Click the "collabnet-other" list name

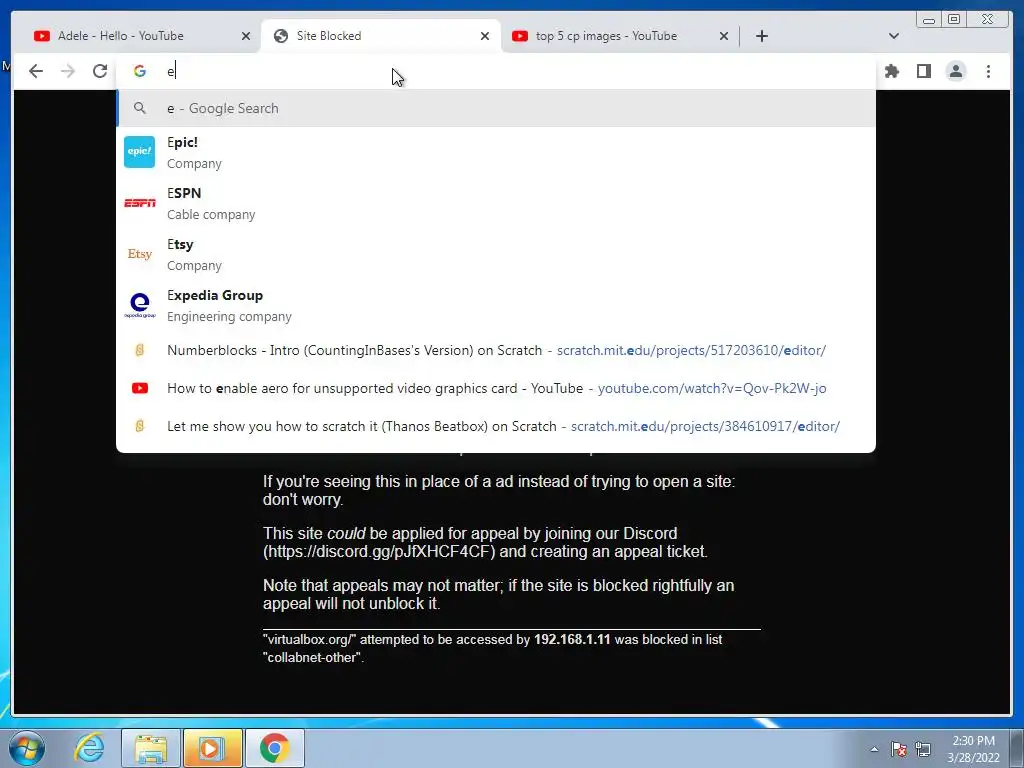[x=312, y=658]
